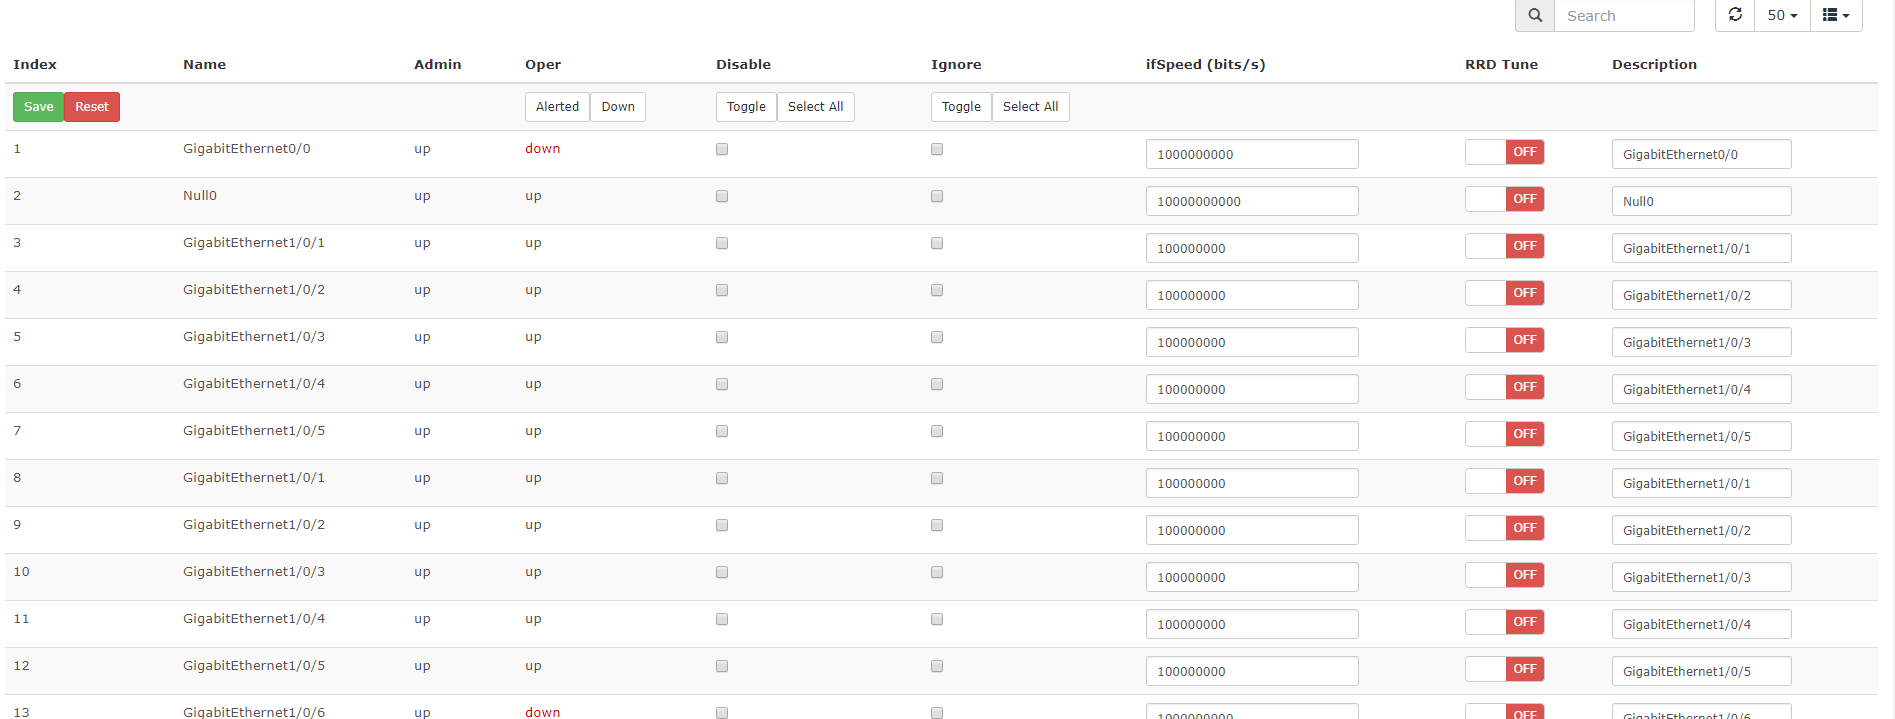Check Disable box for GigabitEthernet0/0
This screenshot has width=1895, height=719.
[722, 149]
